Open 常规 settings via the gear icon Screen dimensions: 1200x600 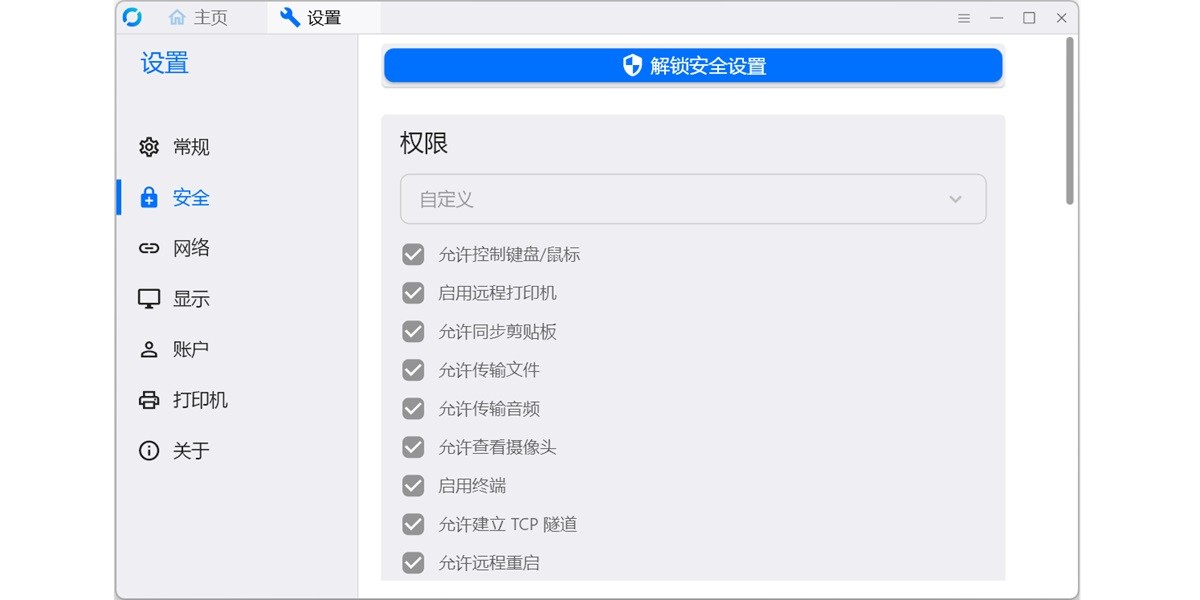pyautogui.click(x=148, y=147)
